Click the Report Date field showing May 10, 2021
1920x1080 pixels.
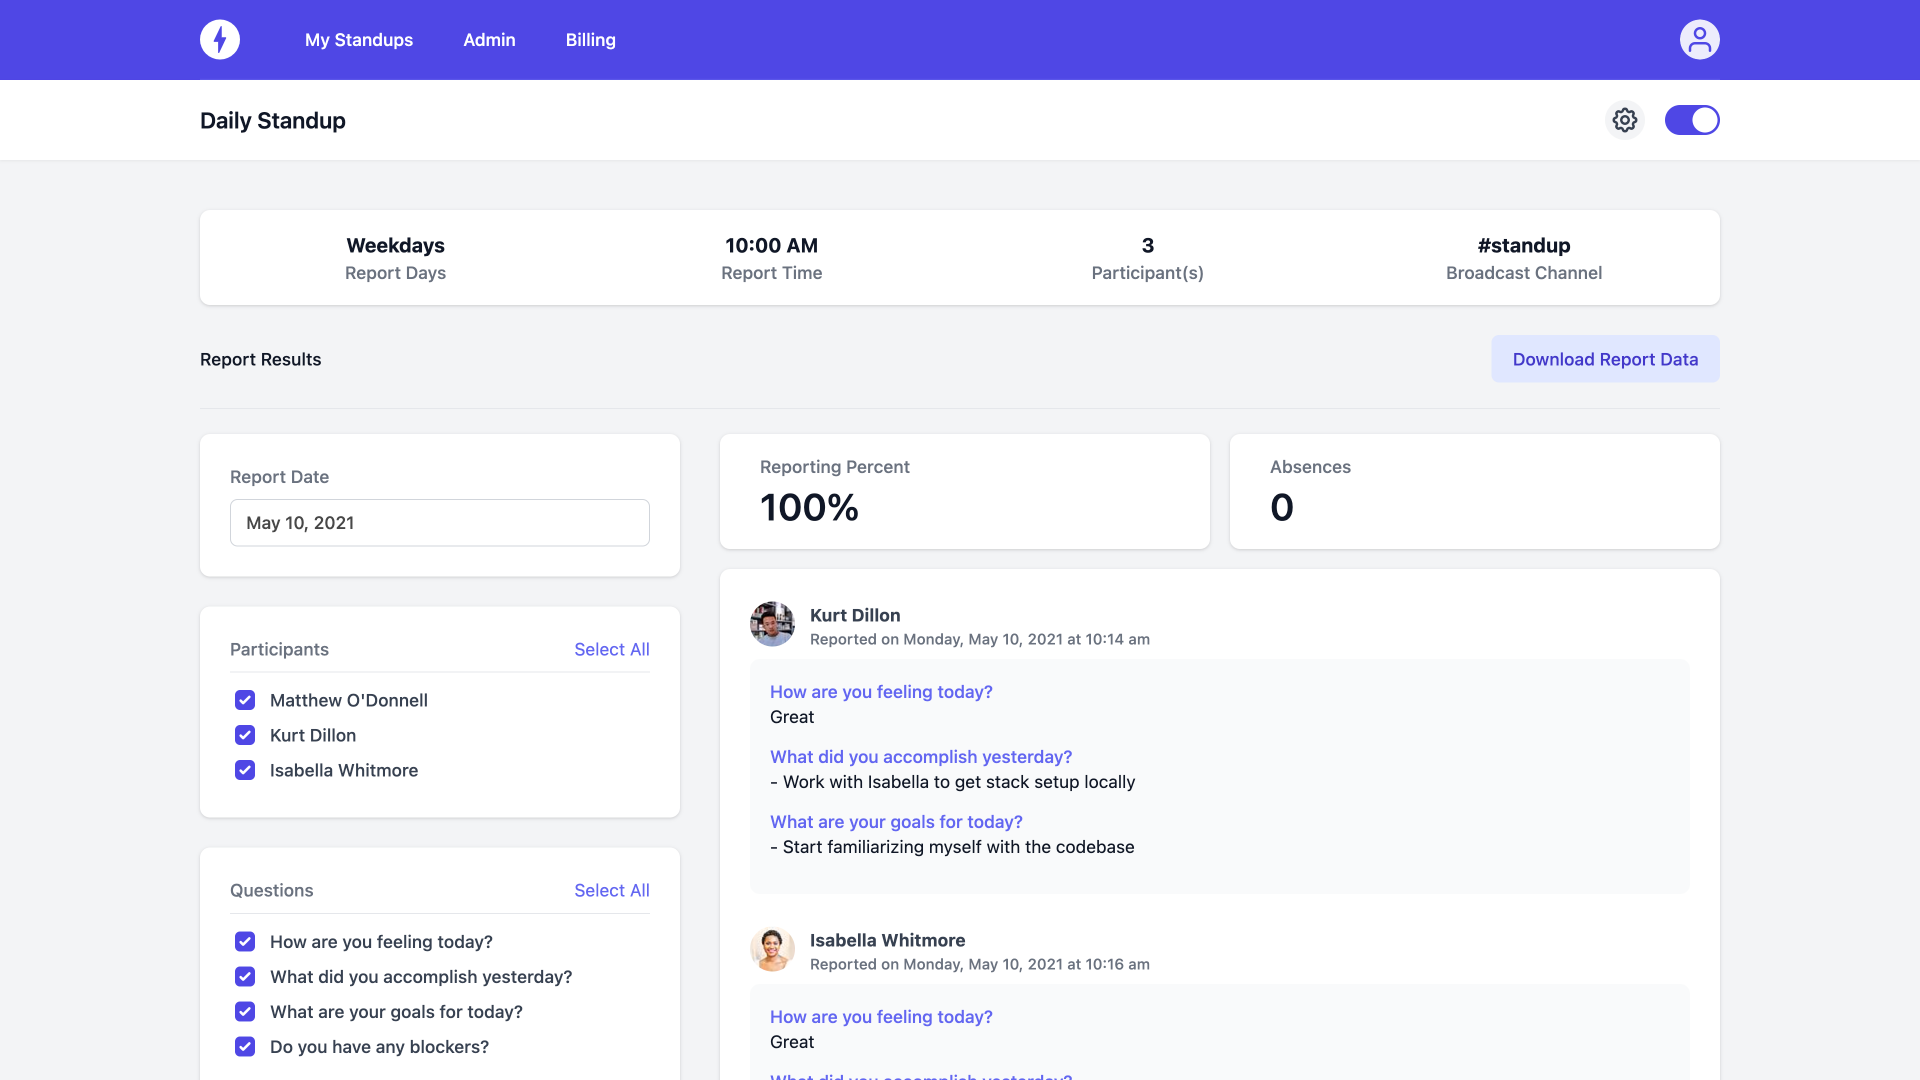coord(439,522)
